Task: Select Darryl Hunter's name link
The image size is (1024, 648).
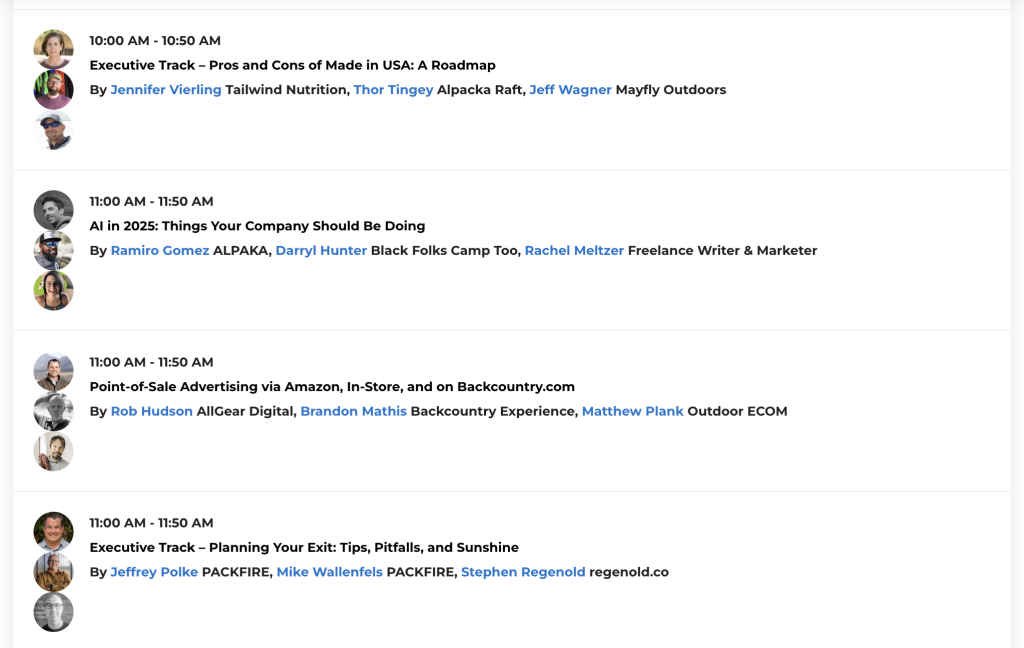Action: pyautogui.click(x=321, y=251)
